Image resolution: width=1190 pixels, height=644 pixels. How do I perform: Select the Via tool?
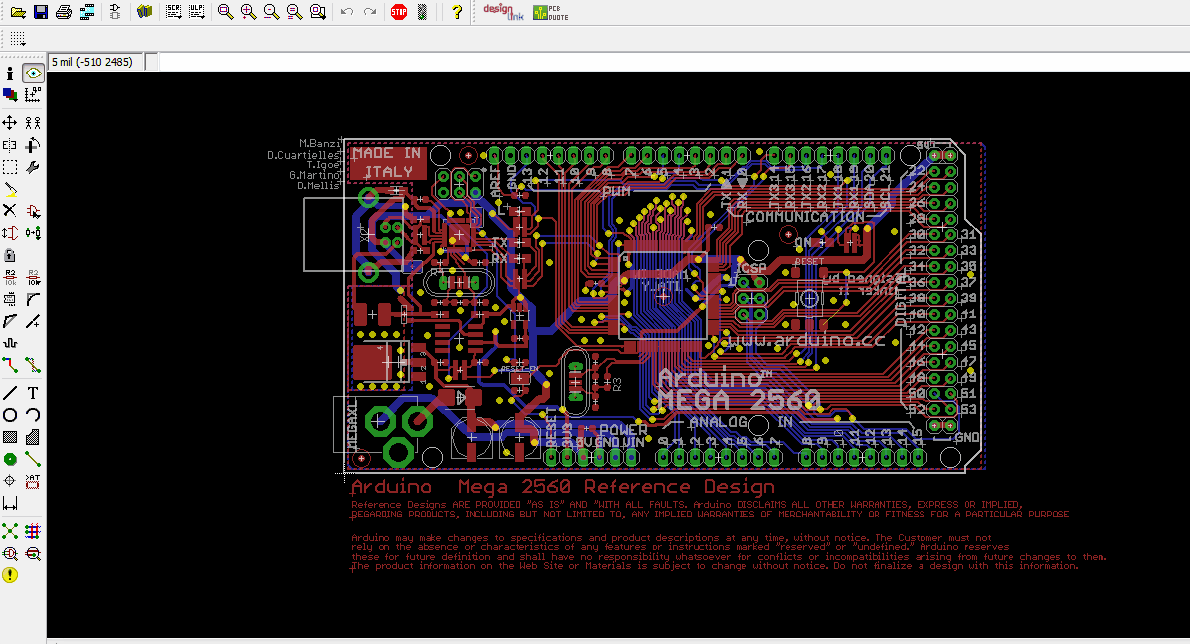coord(10,459)
